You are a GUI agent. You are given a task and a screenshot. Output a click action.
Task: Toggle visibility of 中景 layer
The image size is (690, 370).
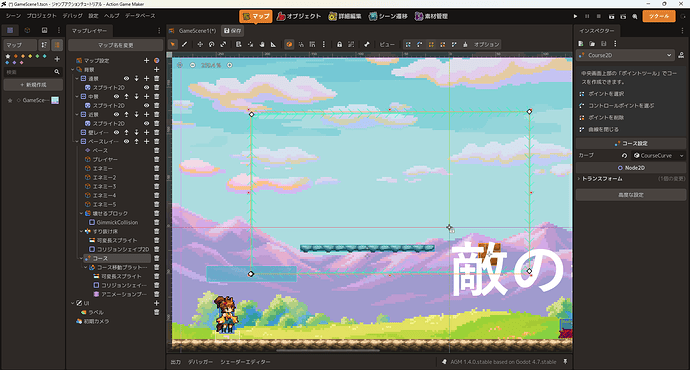[x=116, y=96]
